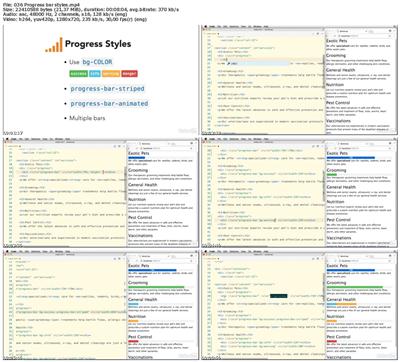Click the orange bar-chart icon beside Progress Styles
Image resolution: width=400 pixels, height=362 pixels.
point(54,45)
